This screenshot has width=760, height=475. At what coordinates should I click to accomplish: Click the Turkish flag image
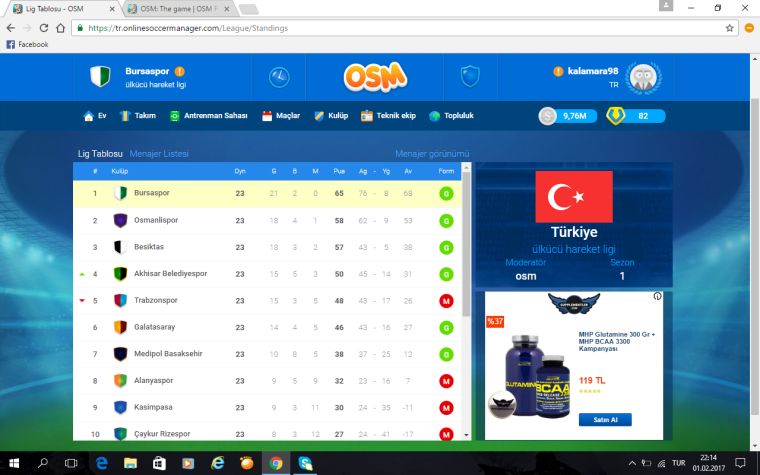click(574, 197)
